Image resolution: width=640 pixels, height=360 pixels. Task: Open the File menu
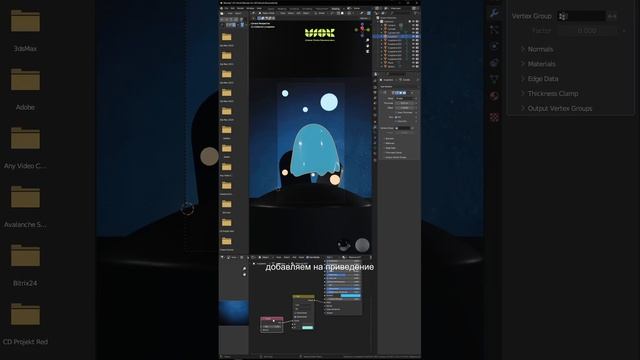[226, 9]
